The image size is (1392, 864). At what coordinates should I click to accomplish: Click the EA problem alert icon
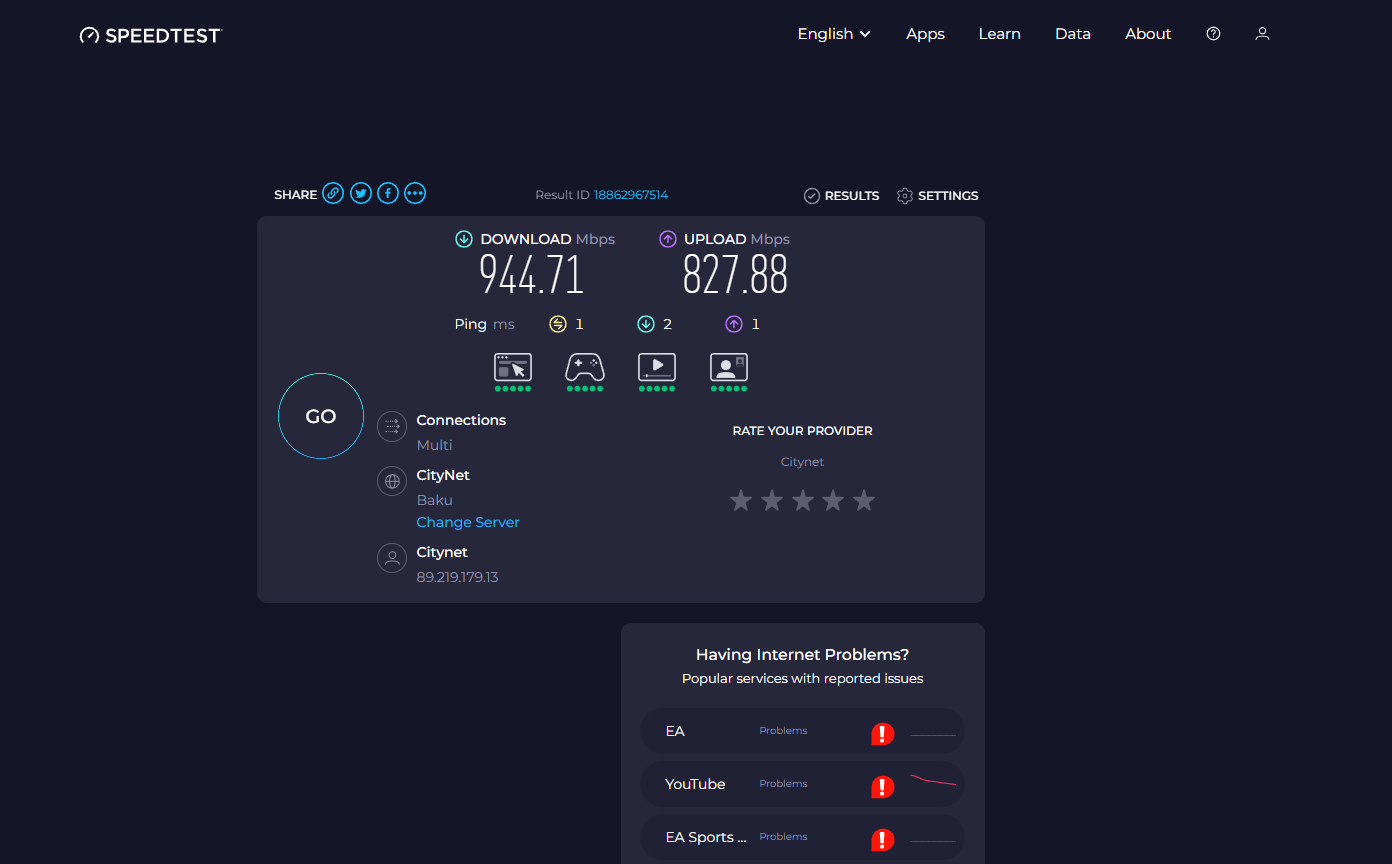click(x=882, y=734)
